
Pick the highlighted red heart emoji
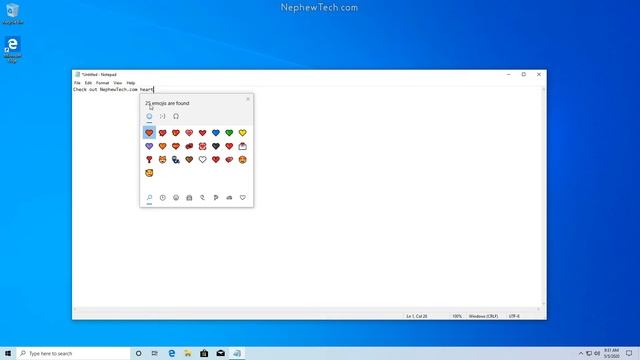[x=149, y=133]
